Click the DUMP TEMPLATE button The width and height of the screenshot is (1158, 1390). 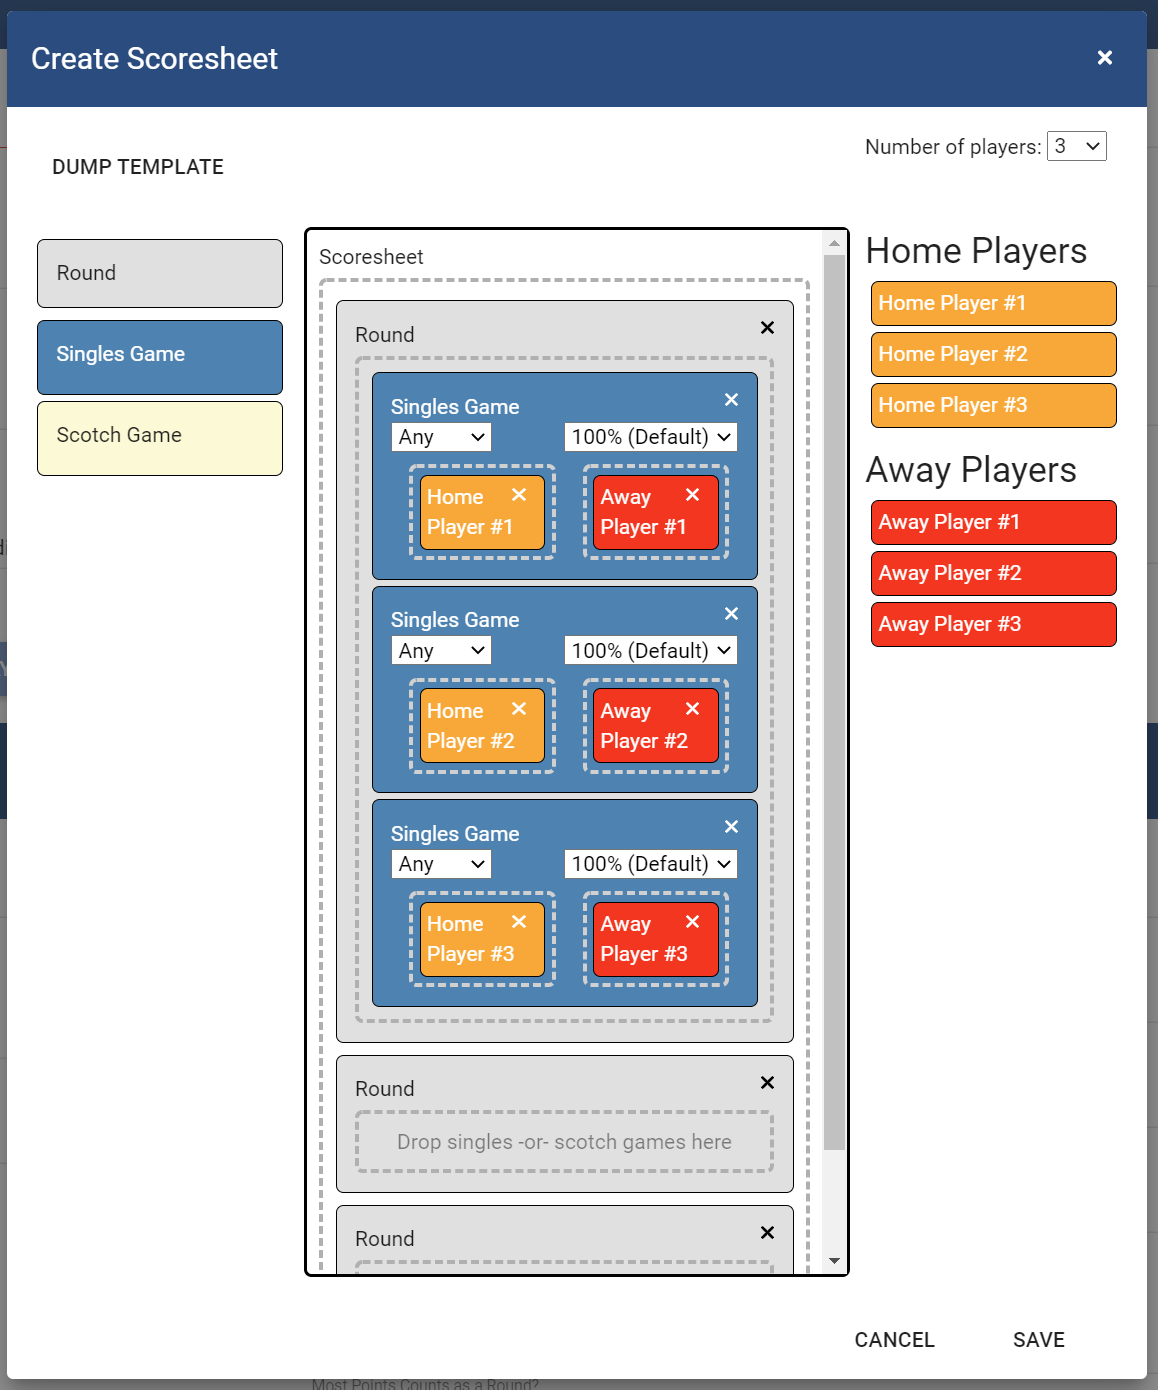(x=138, y=167)
